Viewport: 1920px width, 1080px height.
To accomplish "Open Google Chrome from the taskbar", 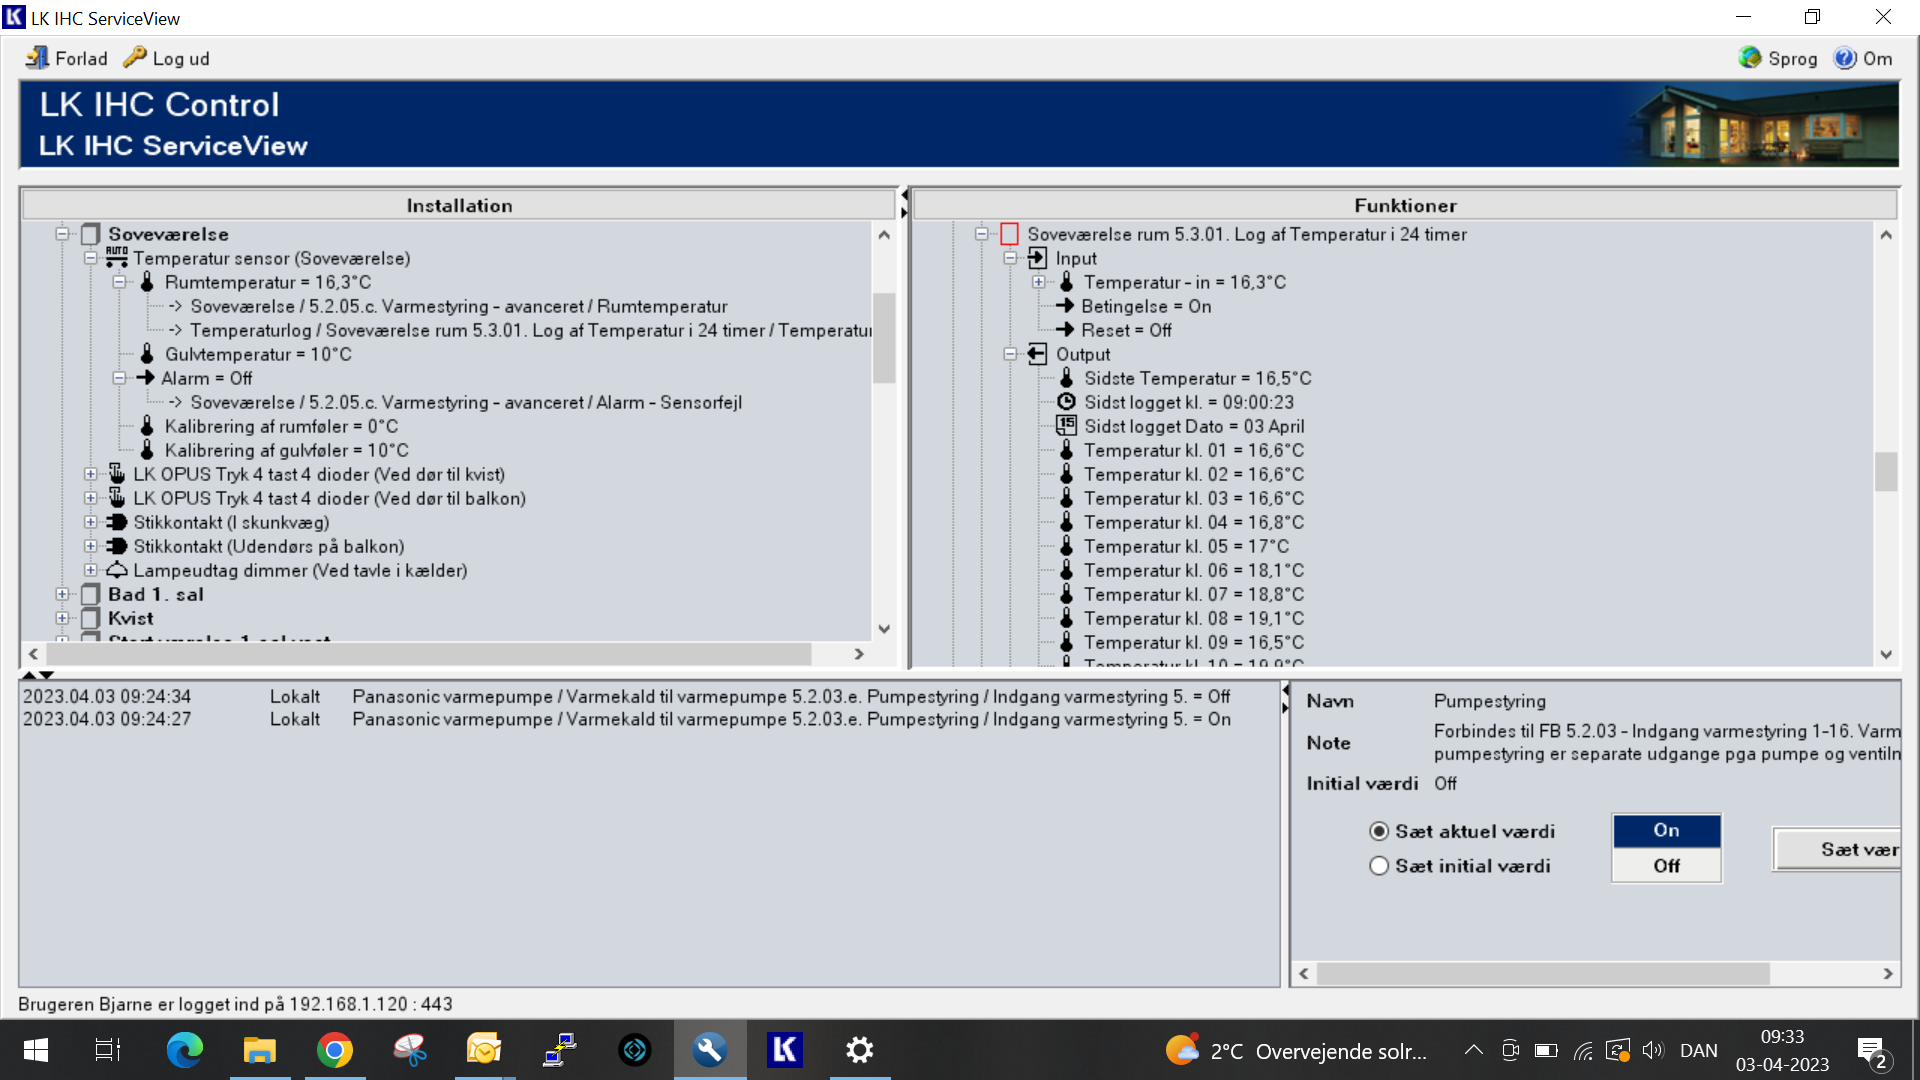I will (x=334, y=1050).
